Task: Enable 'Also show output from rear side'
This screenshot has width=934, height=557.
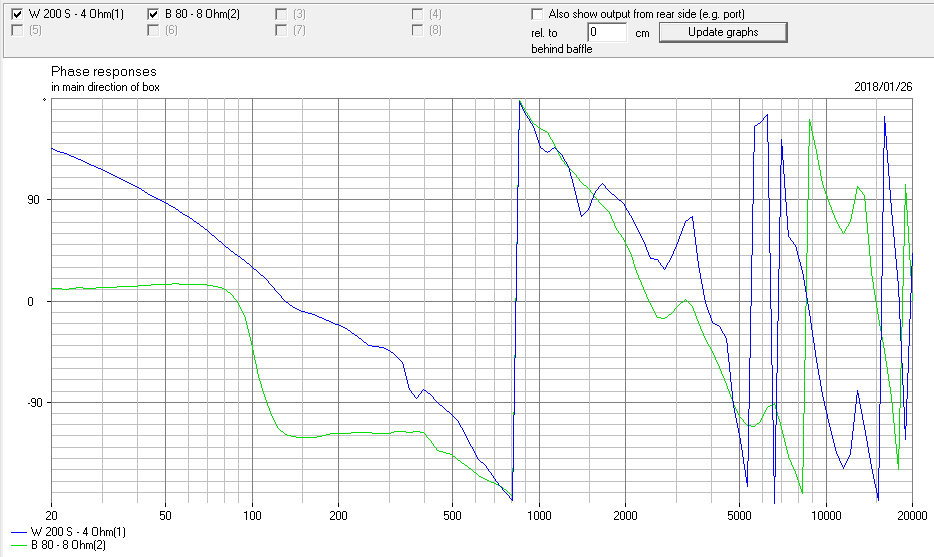Action: coord(537,14)
